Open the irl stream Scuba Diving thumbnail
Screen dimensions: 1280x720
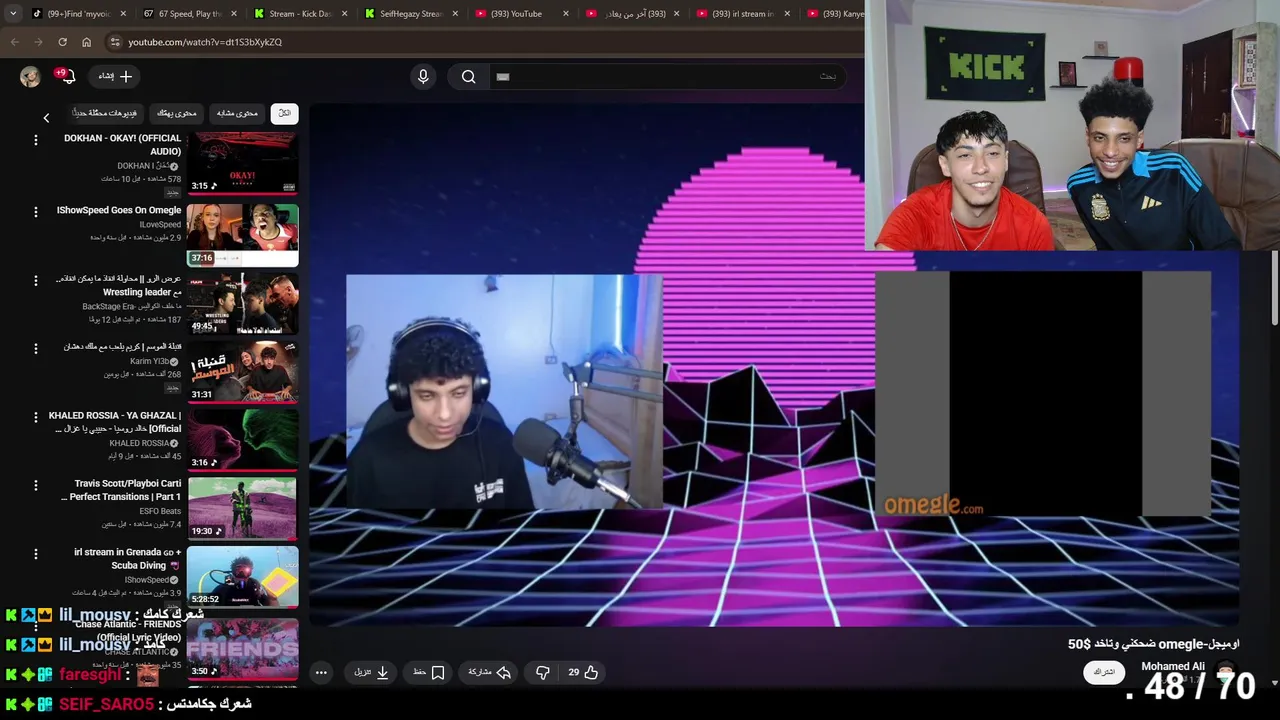[242, 576]
